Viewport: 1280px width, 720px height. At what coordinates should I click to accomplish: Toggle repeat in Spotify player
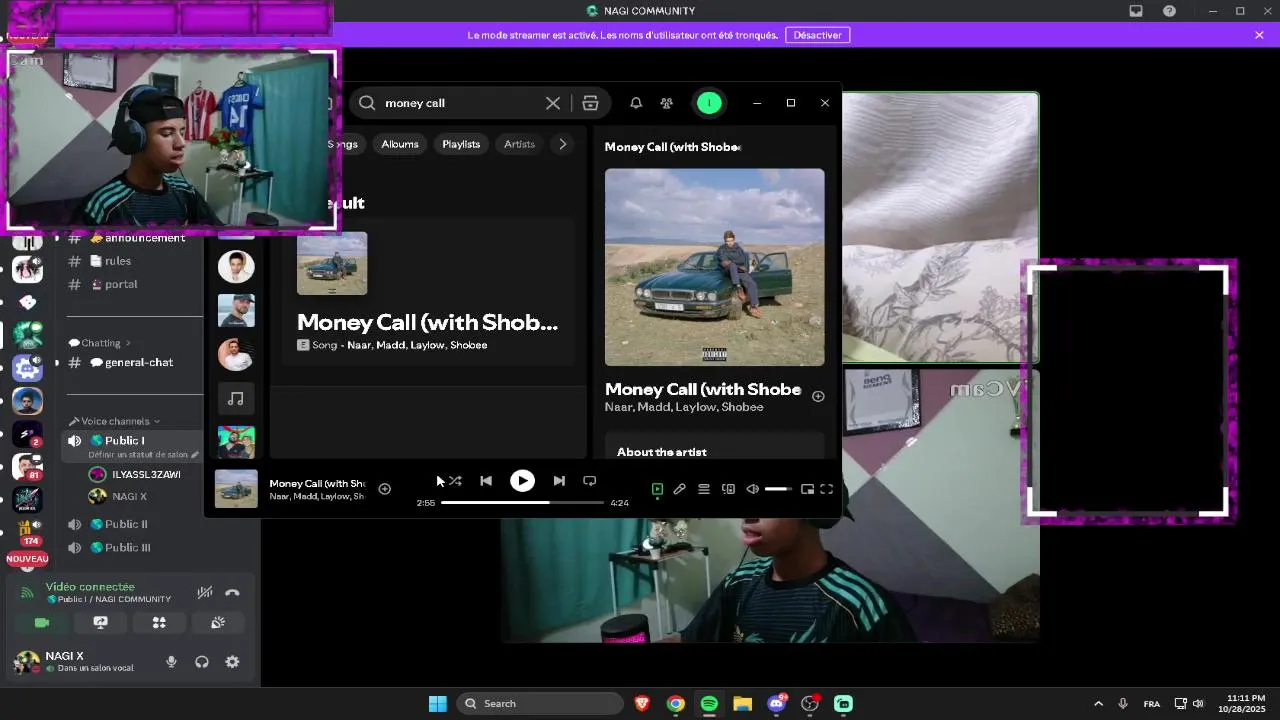point(590,481)
